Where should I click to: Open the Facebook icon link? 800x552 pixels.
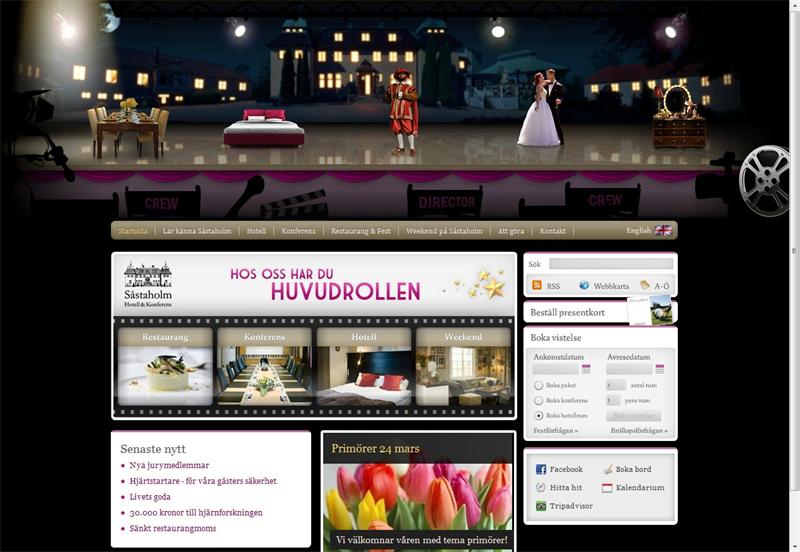541,469
